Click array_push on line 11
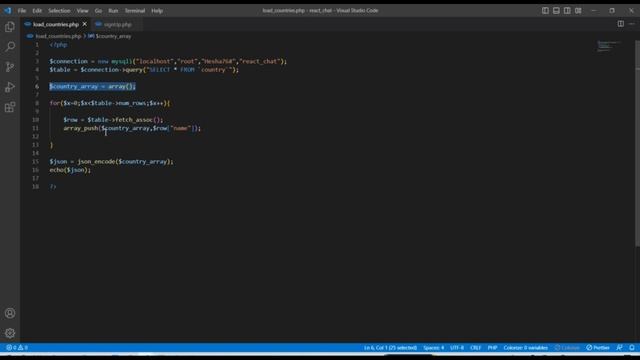Image resolution: width=640 pixels, height=360 pixels. (81, 128)
